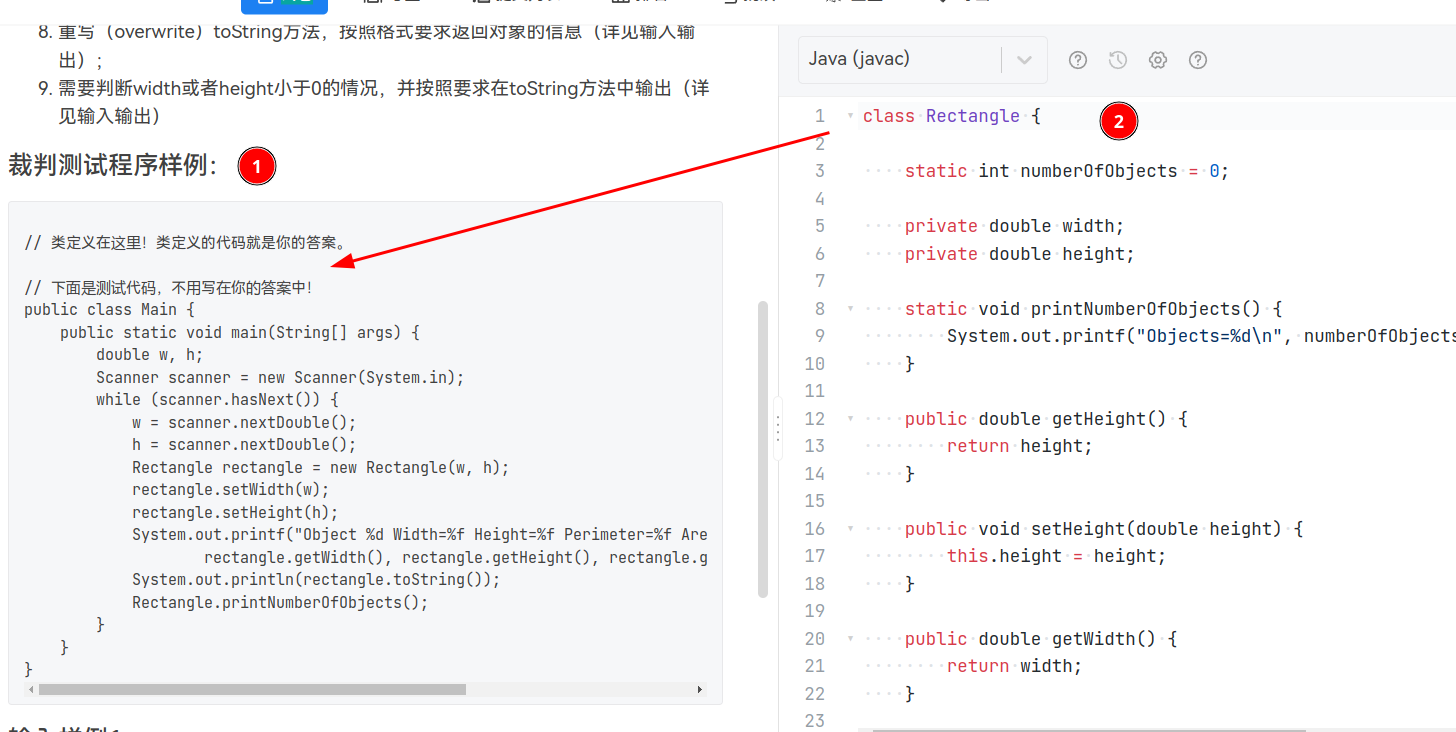Viewport: 1456px width, 732px height.
Task: Select the highlighted blue tab at the top
Action: pyautogui.click(x=284, y=4)
